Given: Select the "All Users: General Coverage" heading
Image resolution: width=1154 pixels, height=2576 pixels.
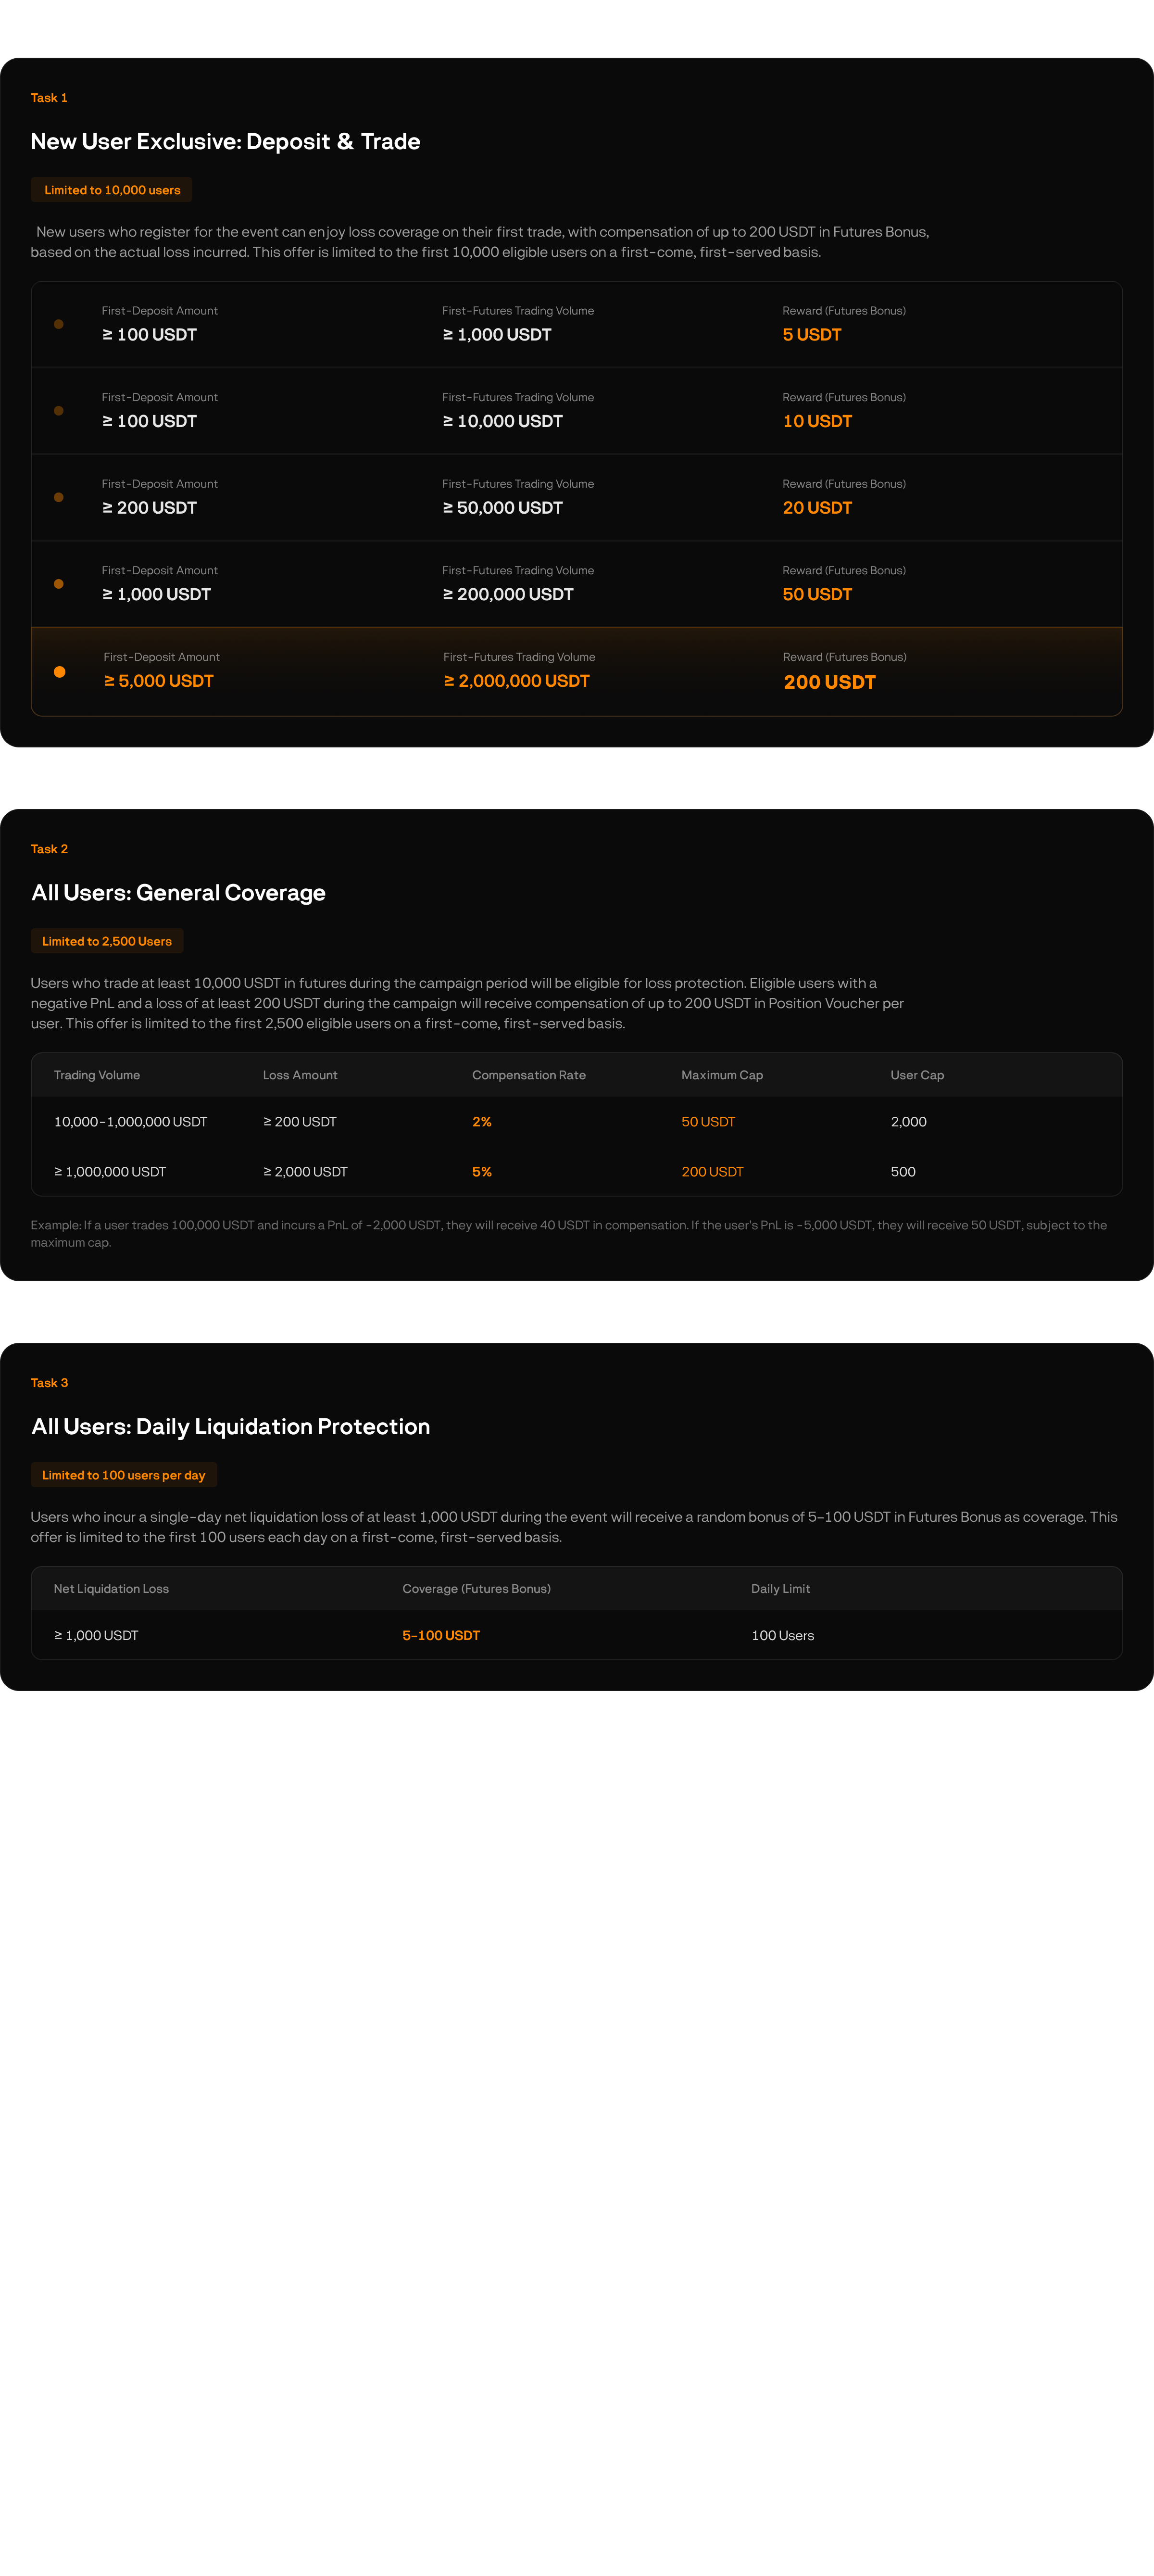Looking at the screenshot, I should pyautogui.click(x=178, y=893).
